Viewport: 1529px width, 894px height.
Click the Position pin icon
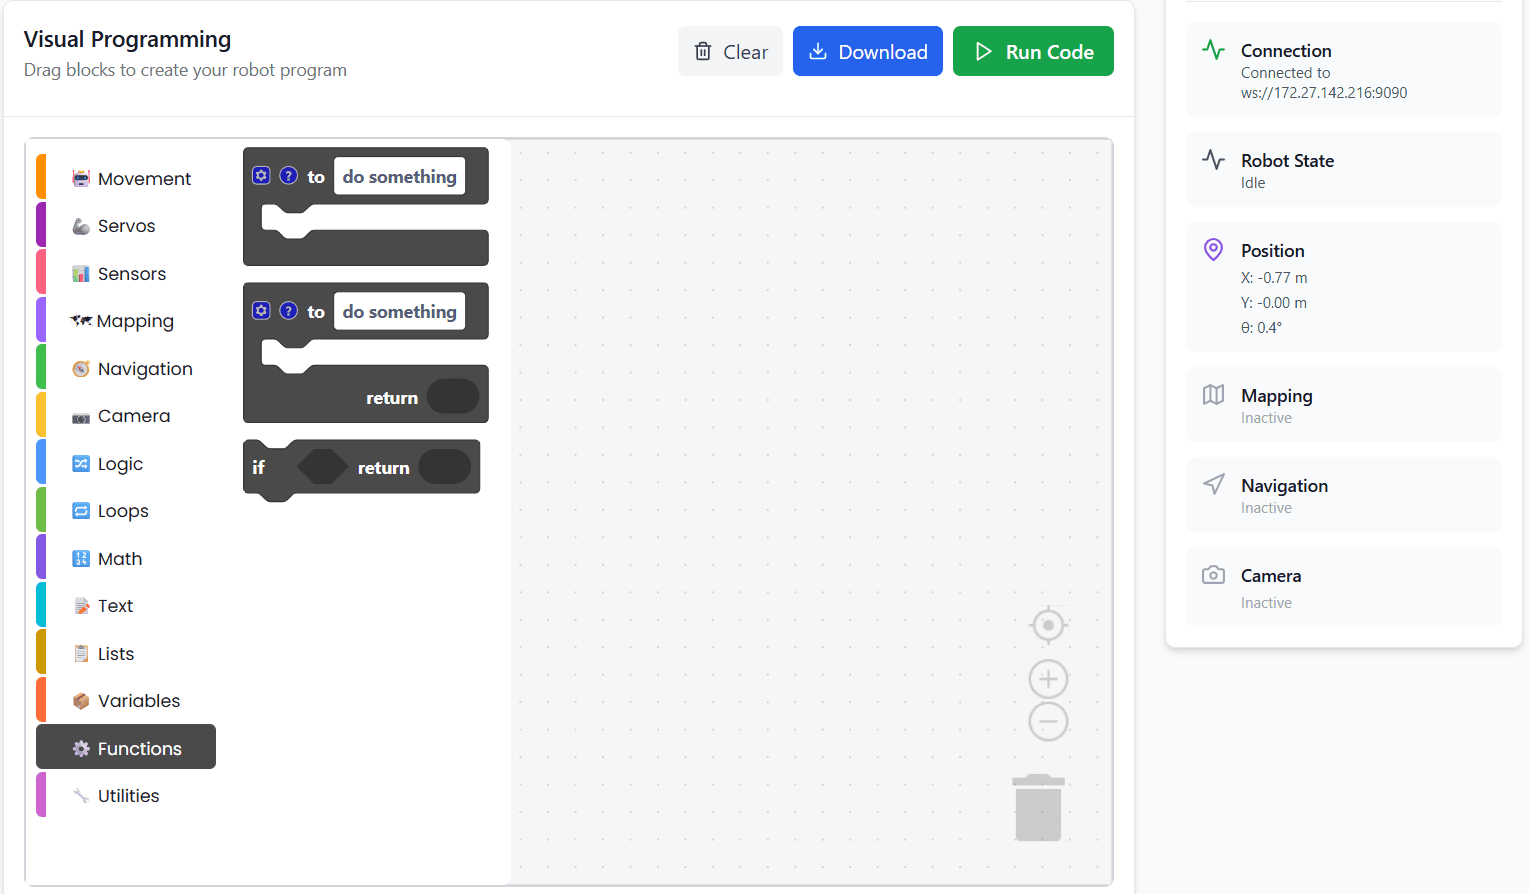click(1213, 250)
